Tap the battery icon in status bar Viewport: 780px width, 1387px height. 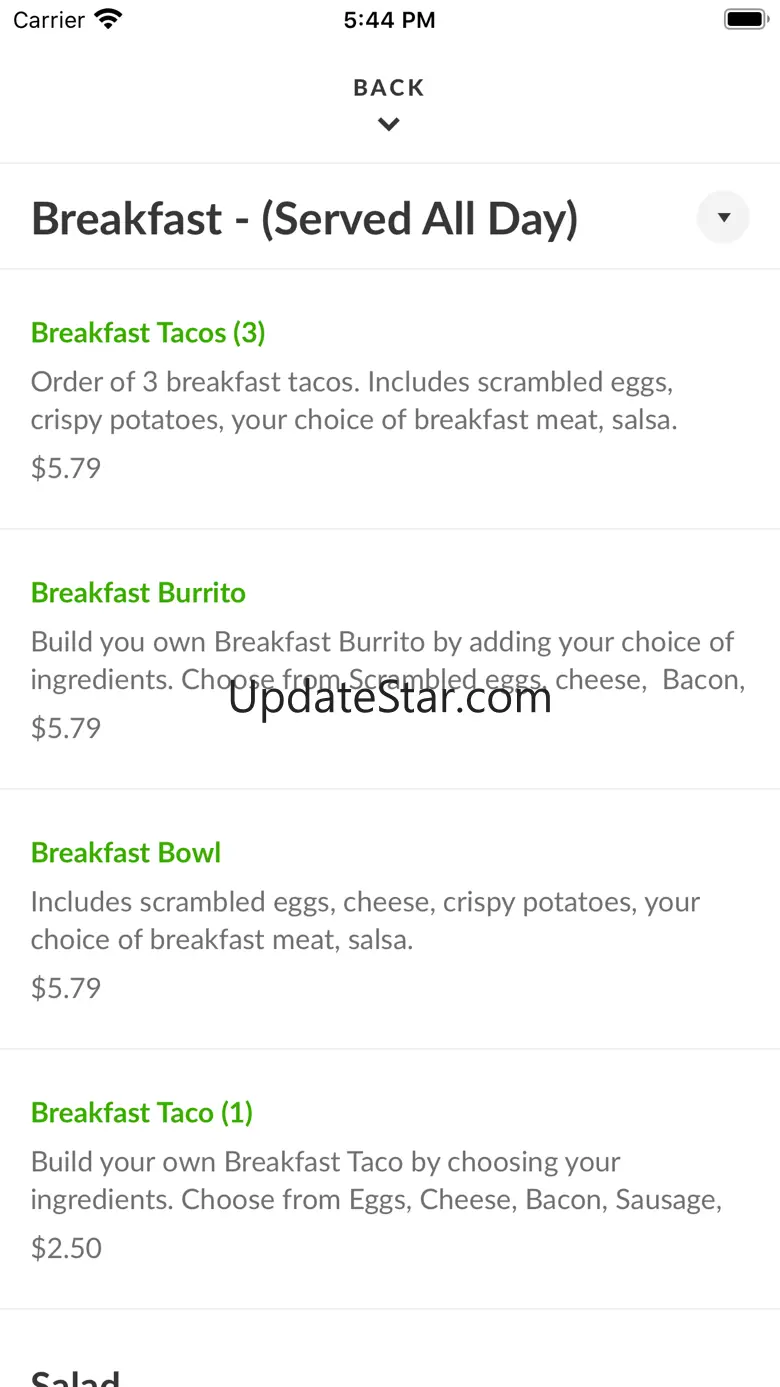744,19
